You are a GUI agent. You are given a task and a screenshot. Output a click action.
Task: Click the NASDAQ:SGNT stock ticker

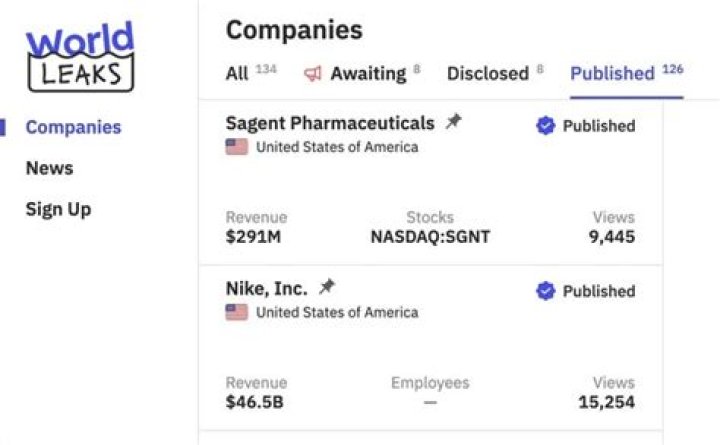(430, 237)
